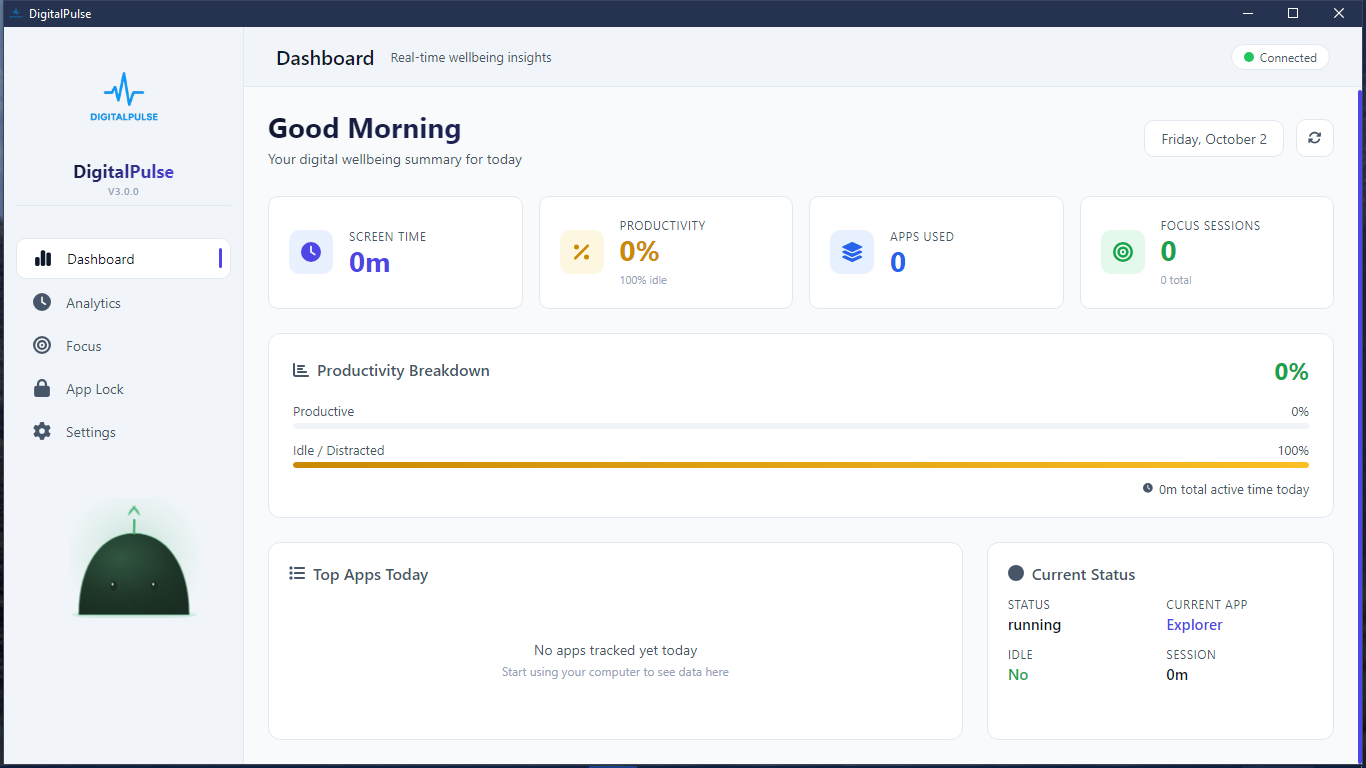
Task: Click the 'Good Morning' heading
Action: pos(365,128)
